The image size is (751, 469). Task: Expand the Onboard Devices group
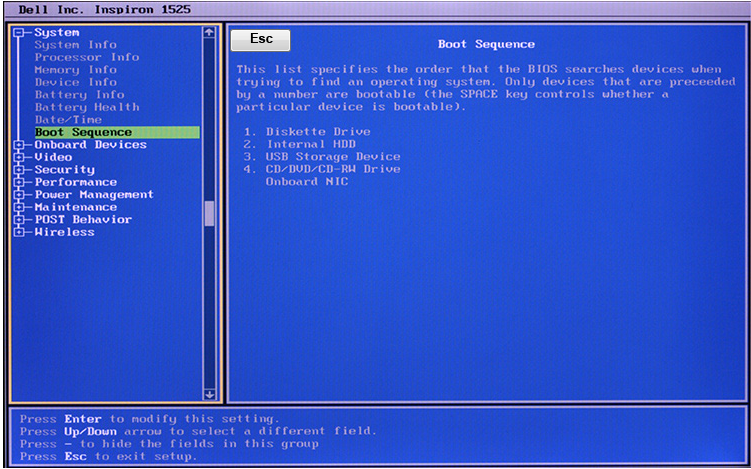(18, 145)
